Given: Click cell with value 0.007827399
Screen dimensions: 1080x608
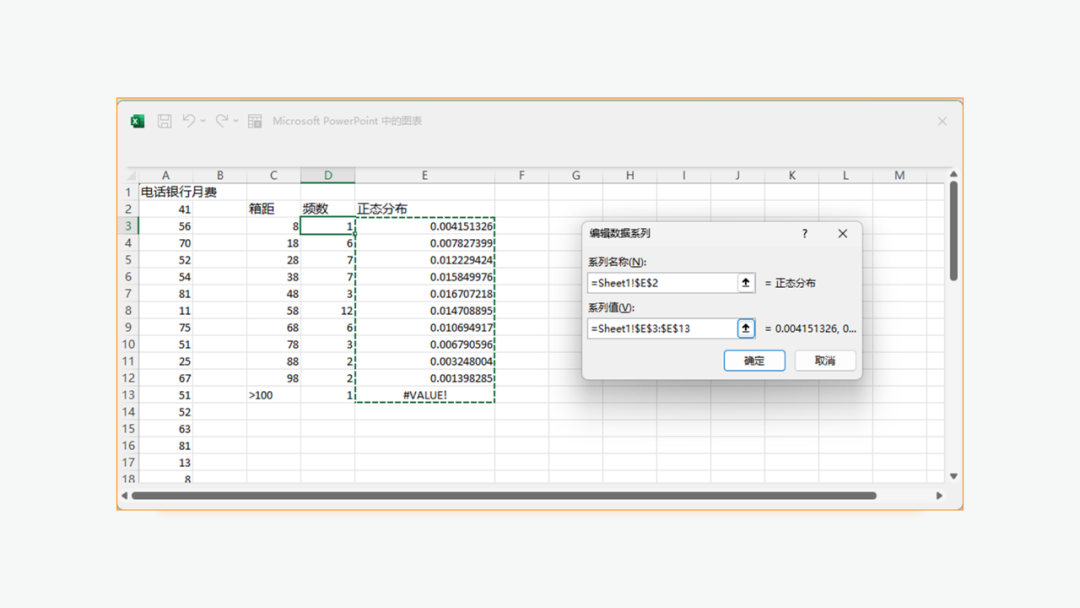Looking at the screenshot, I should pos(424,243).
